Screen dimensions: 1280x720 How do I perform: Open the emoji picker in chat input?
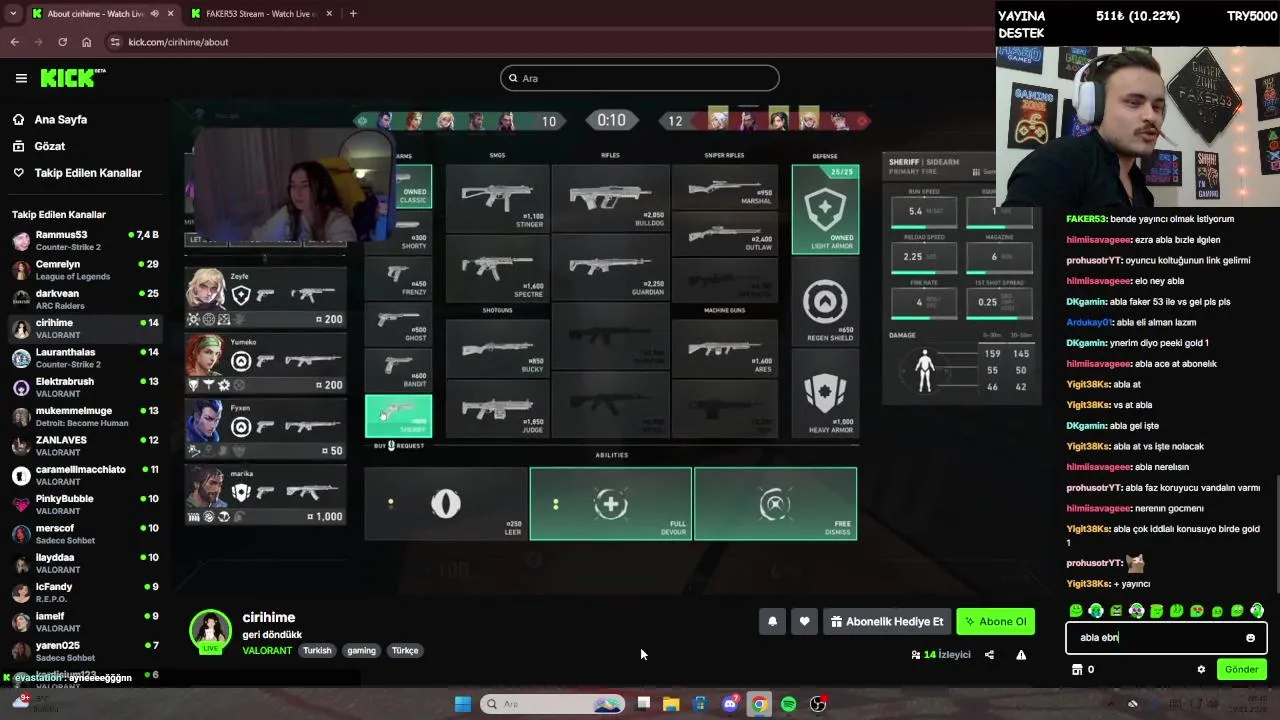point(1250,638)
